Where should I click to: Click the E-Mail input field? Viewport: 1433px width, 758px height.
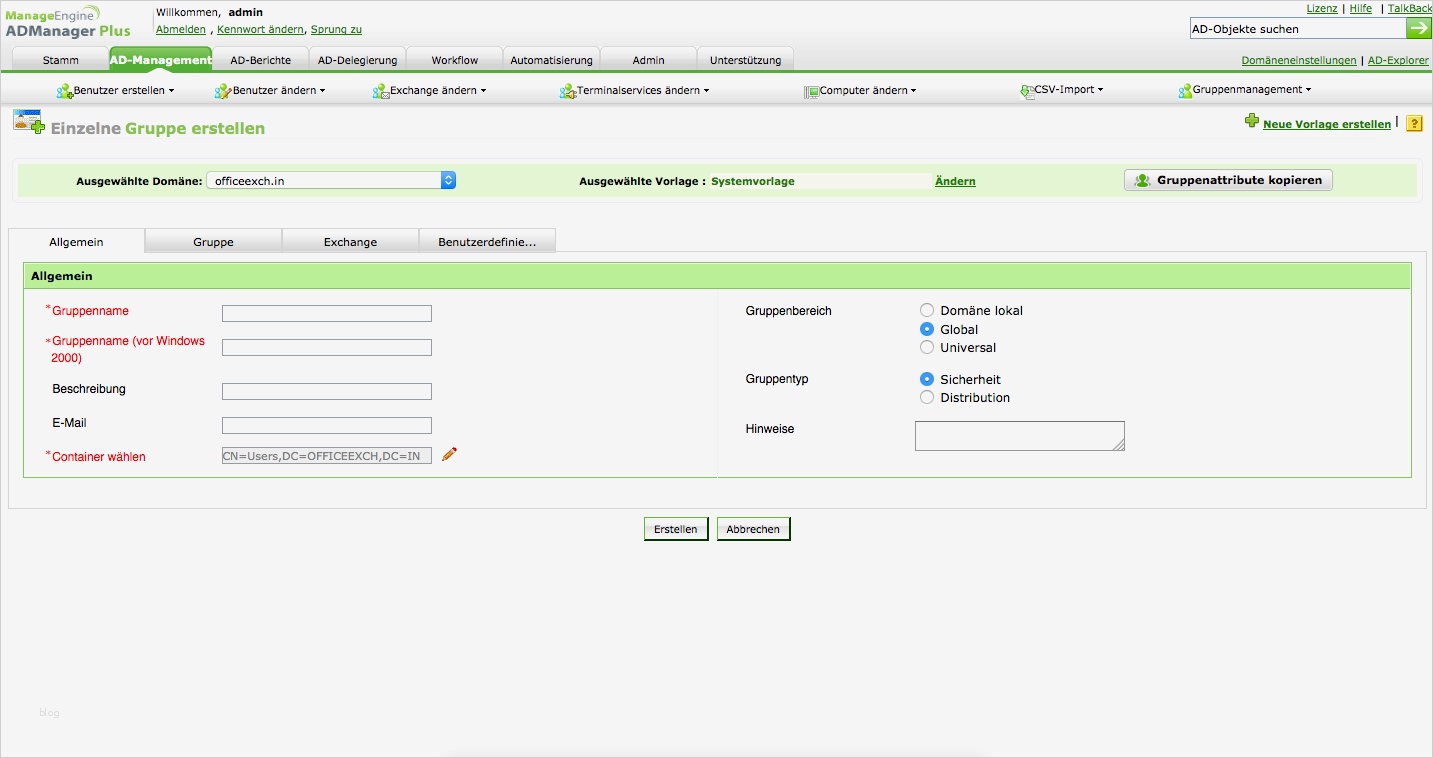click(327, 426)
